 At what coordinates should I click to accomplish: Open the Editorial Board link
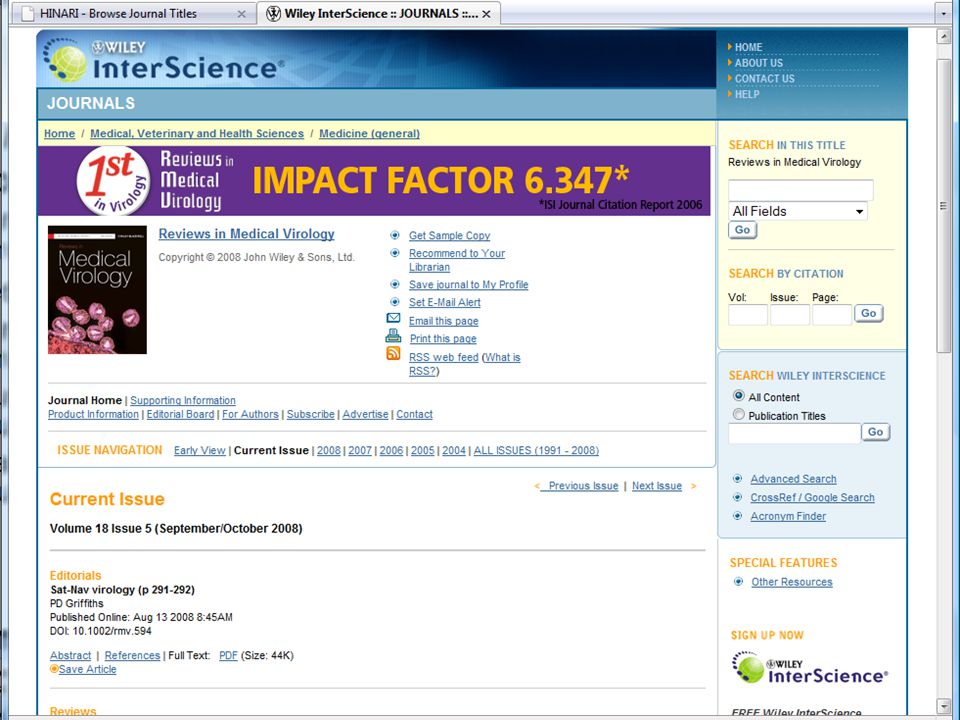click(x=181, y=414)
